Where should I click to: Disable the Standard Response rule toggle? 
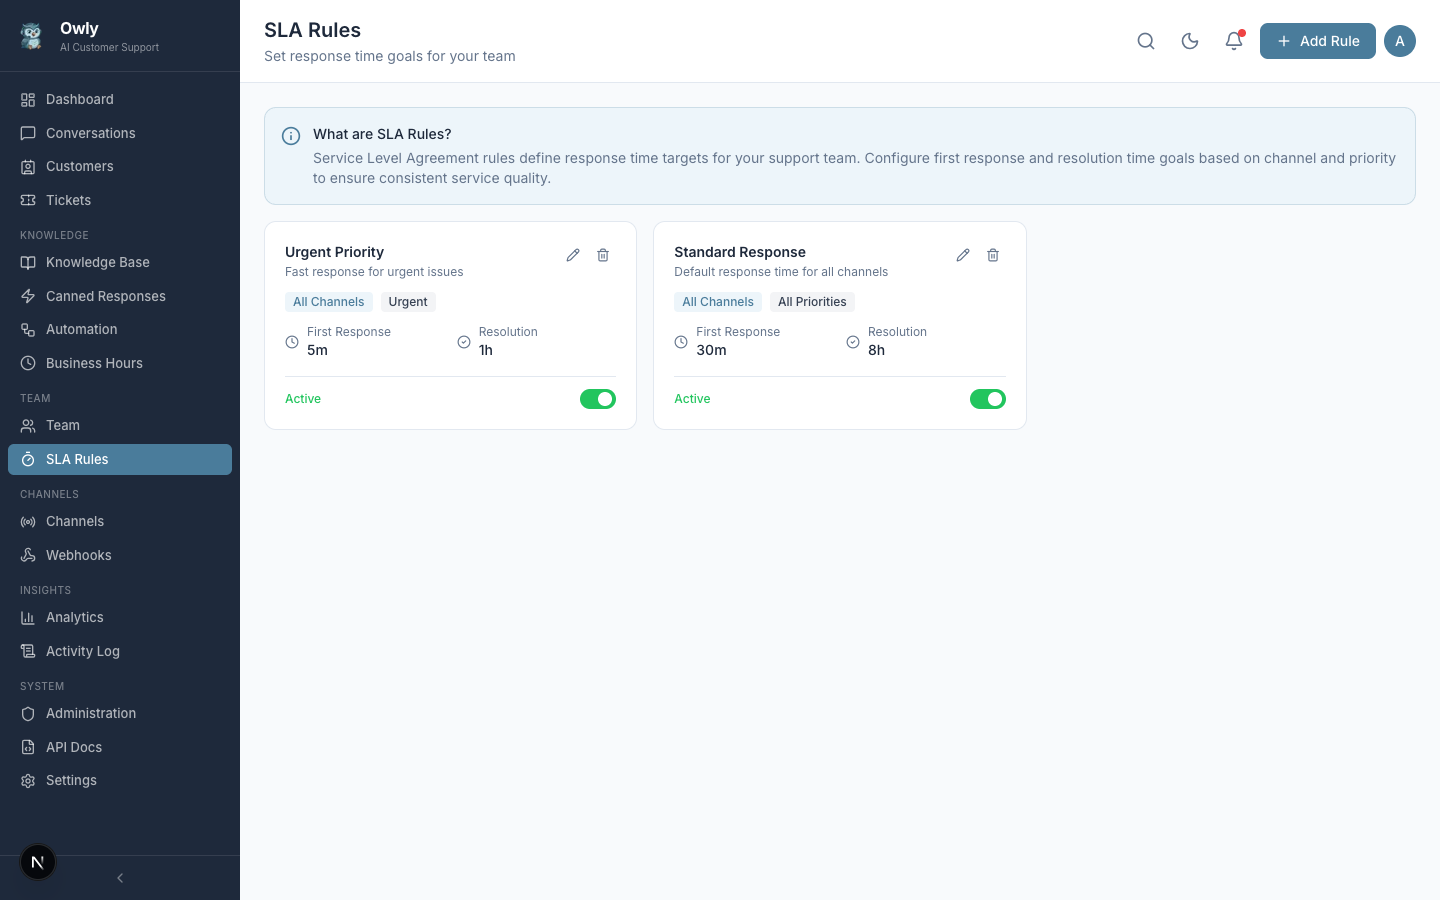click(988, 399)
